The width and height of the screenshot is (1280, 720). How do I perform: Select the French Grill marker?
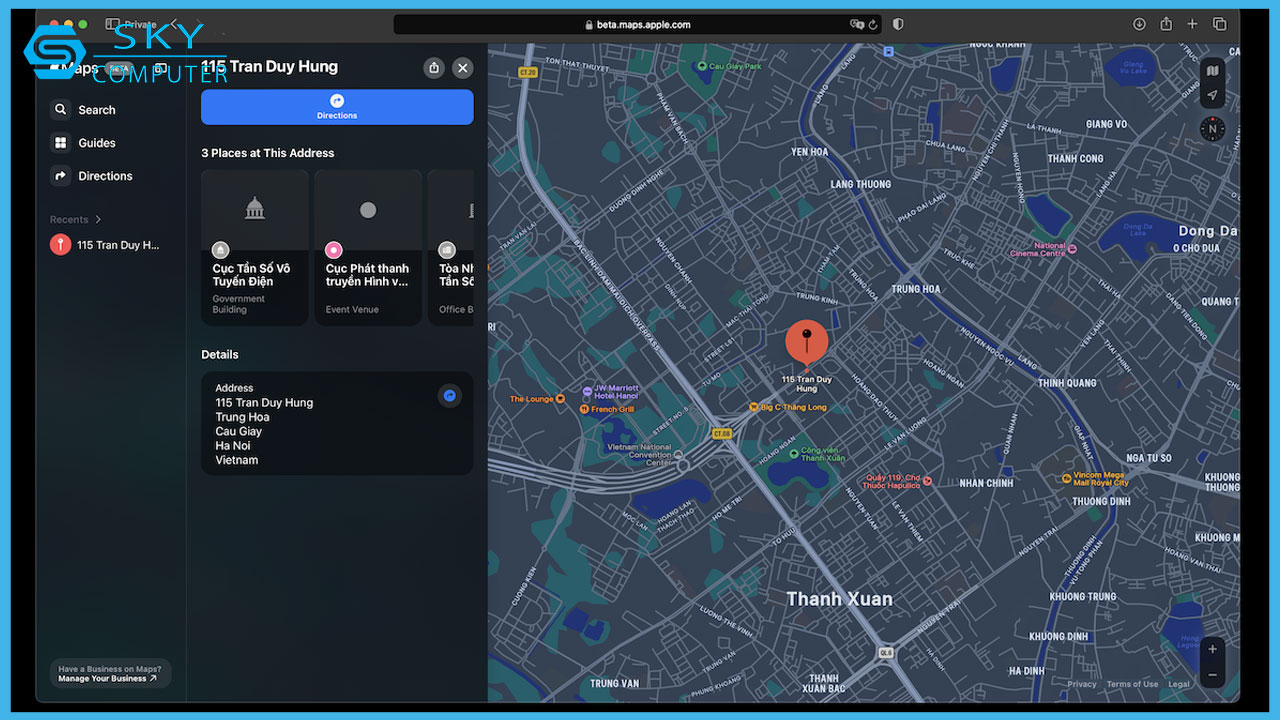pos(584,409)
